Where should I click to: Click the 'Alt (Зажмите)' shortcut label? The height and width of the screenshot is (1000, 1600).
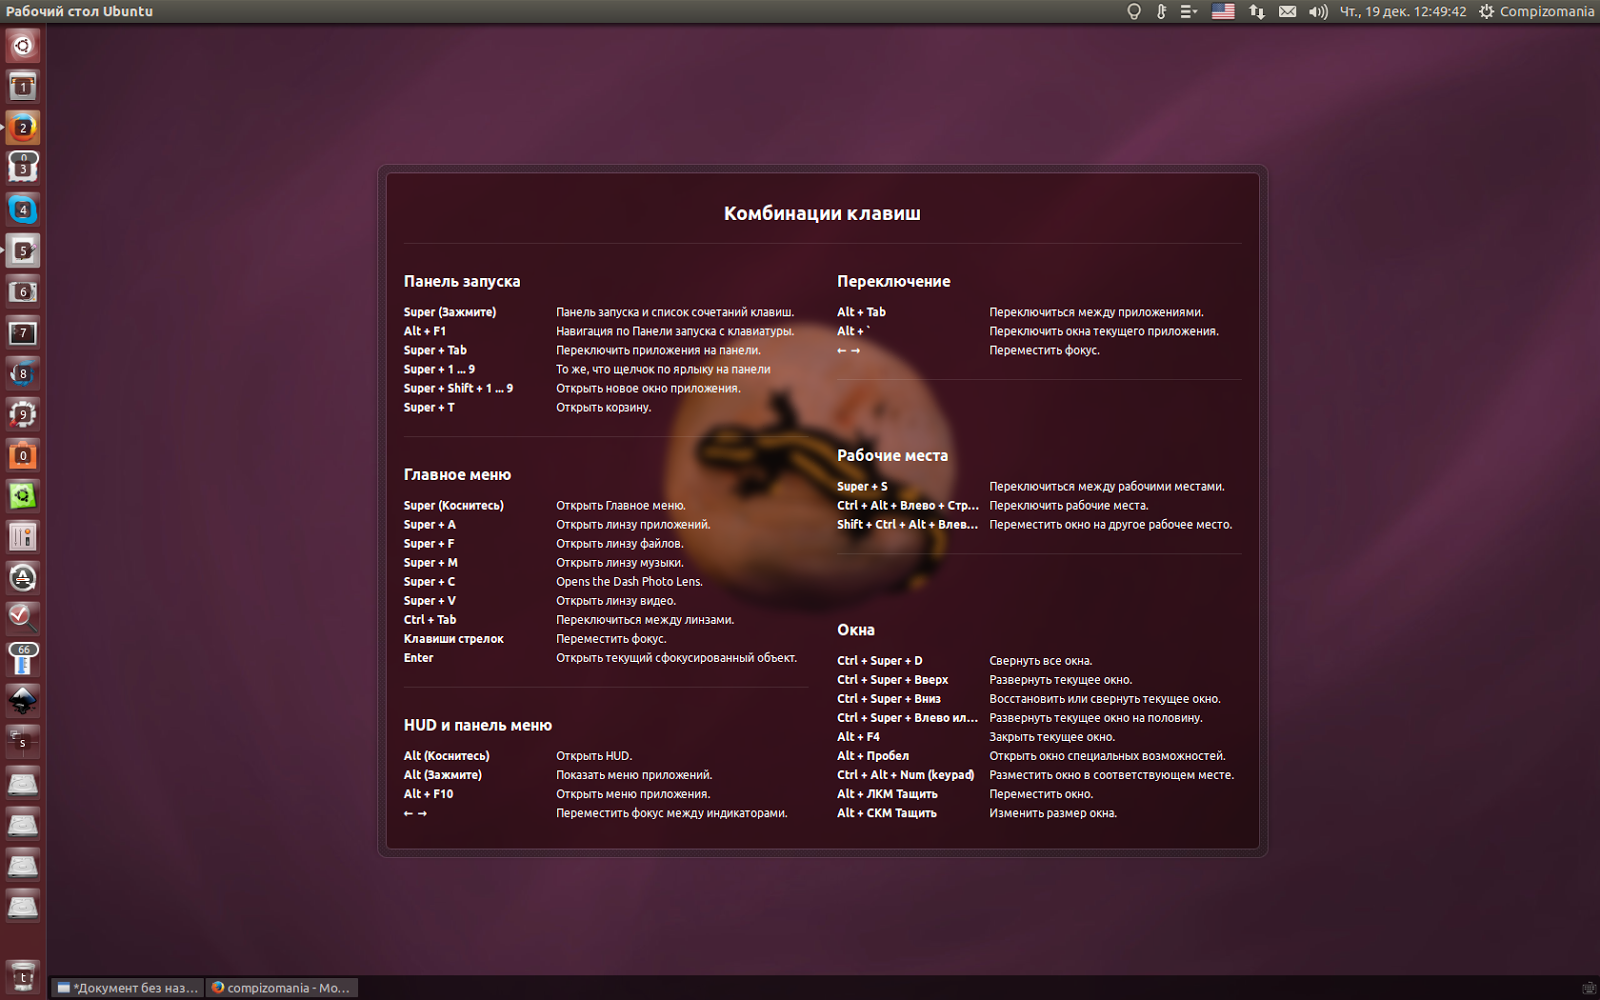pyautogui.click(x=443, y=774)
